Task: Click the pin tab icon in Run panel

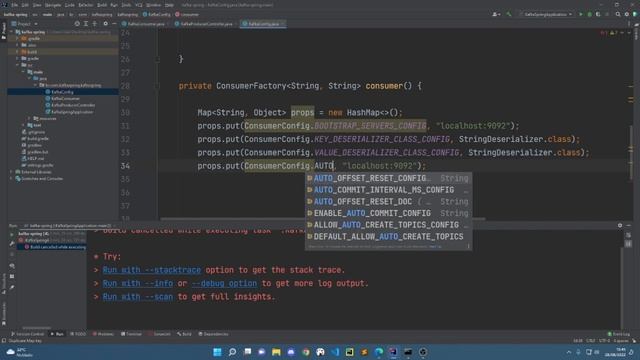Action: (11, 287)
